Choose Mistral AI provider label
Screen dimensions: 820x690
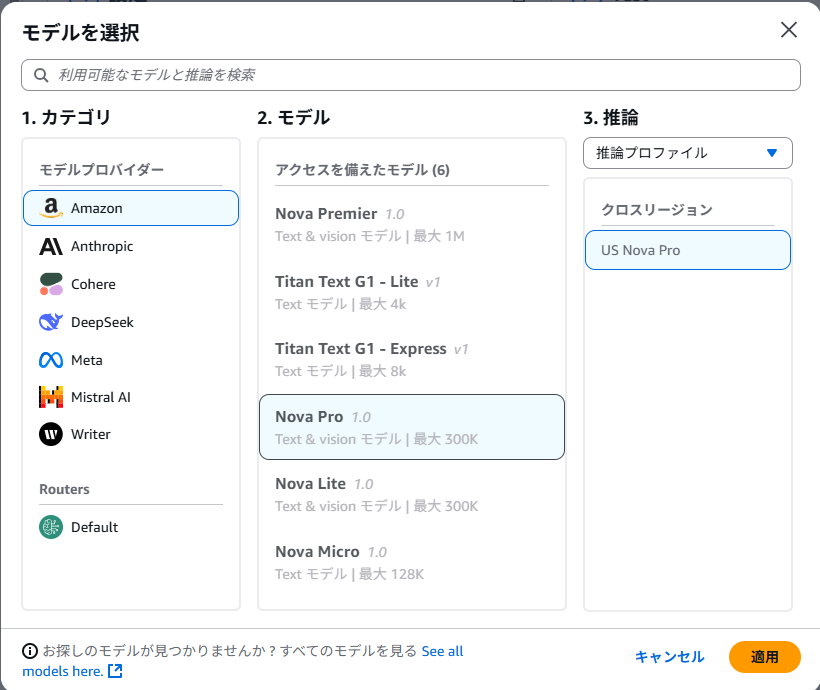point(101,397)
